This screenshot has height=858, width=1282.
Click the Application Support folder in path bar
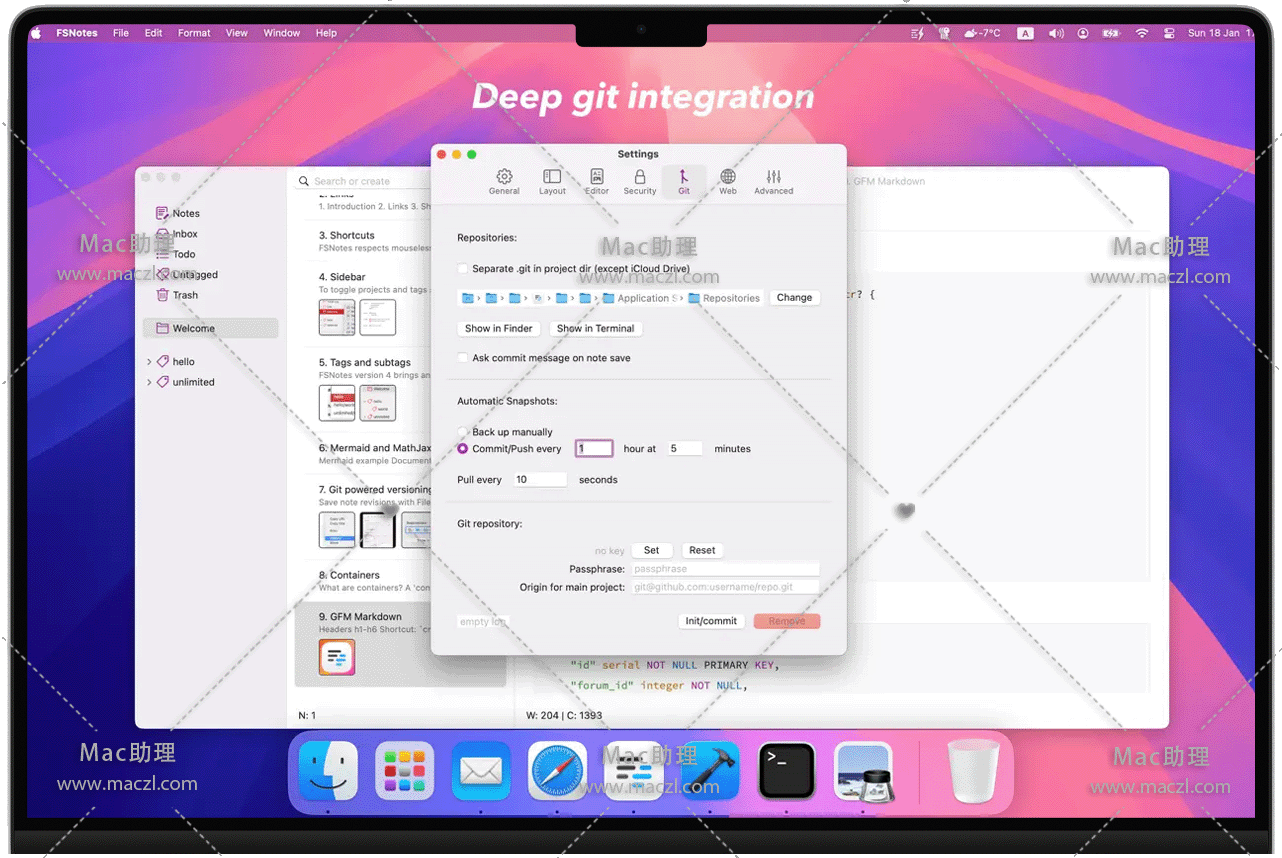tap(640, 298)
